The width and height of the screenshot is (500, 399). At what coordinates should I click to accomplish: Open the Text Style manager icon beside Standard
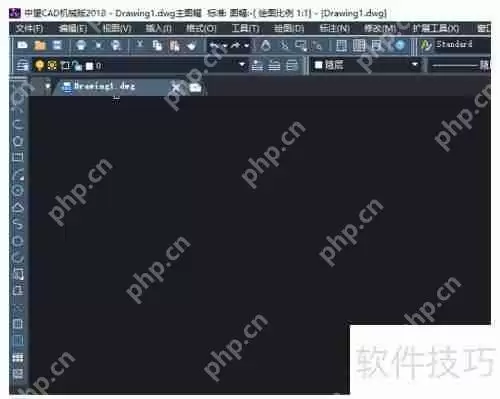pos(426,45)
